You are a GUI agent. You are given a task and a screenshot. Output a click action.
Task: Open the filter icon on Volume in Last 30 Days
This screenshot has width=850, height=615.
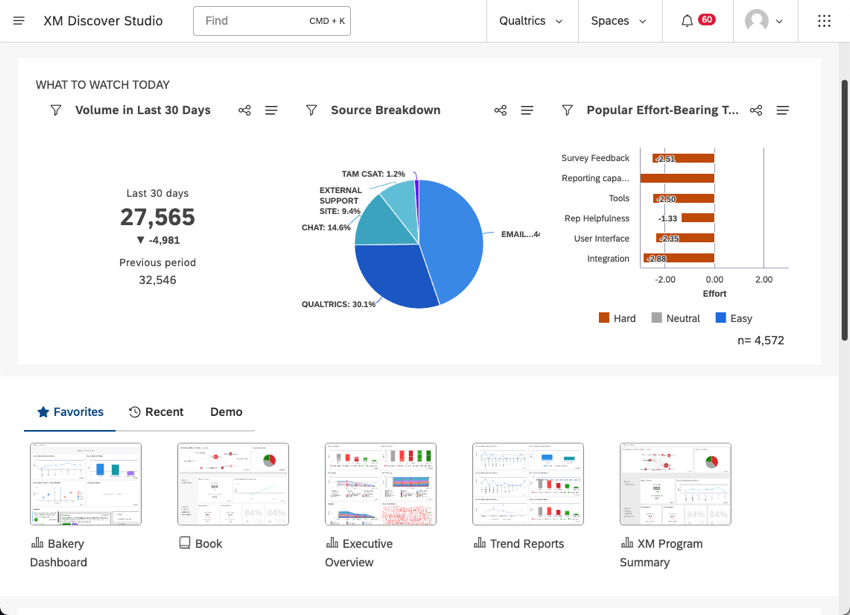56,110
